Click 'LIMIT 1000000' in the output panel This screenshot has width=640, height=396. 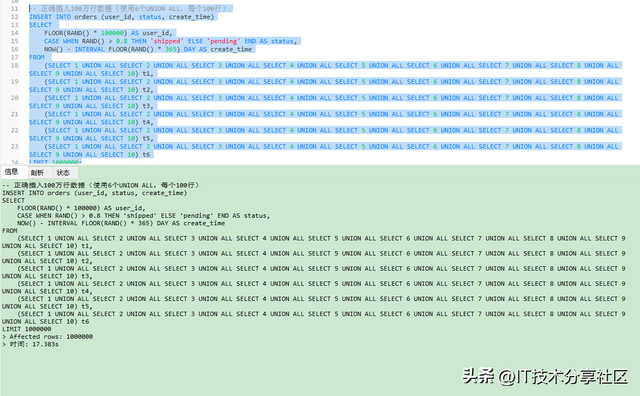point(27,329)
